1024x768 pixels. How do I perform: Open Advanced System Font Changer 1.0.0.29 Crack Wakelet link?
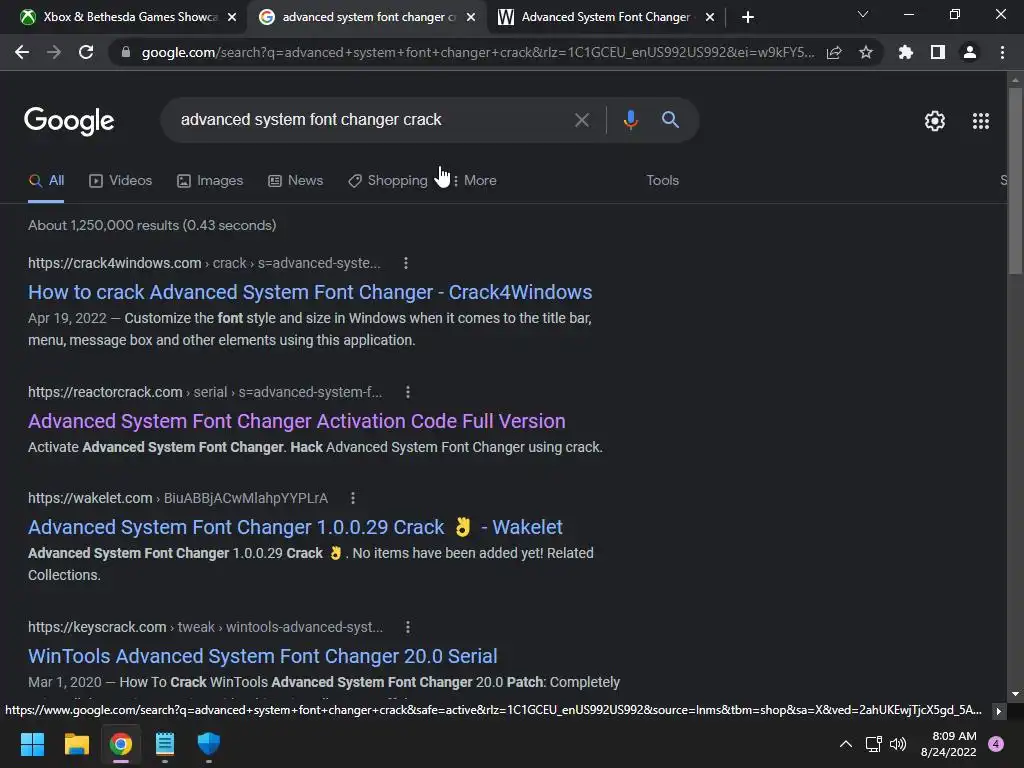(x=295, y=527)
